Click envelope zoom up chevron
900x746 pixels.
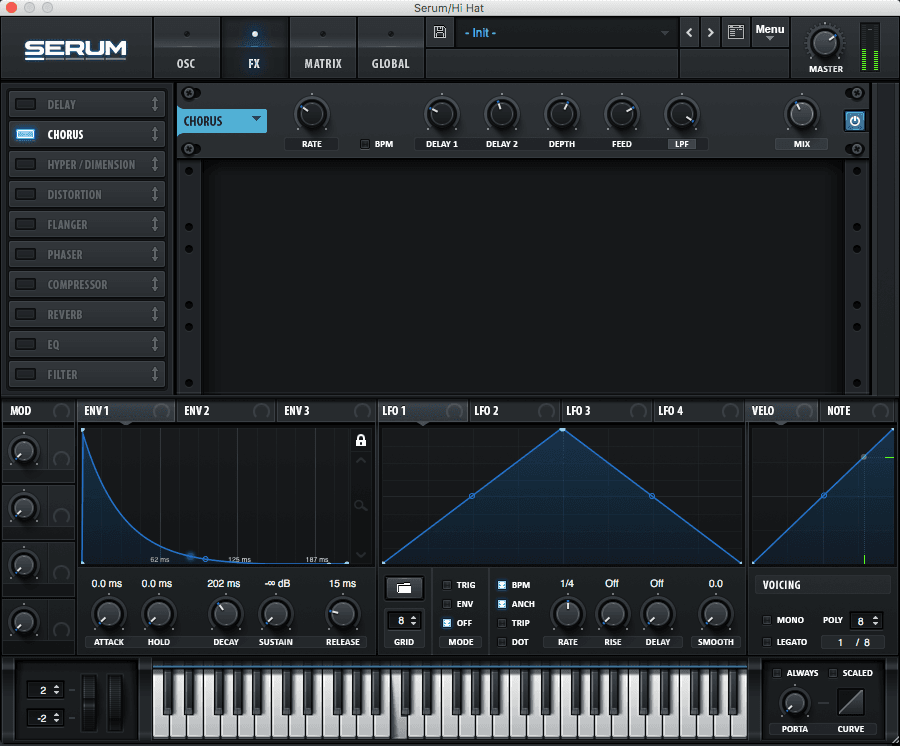tap(360, 460)
